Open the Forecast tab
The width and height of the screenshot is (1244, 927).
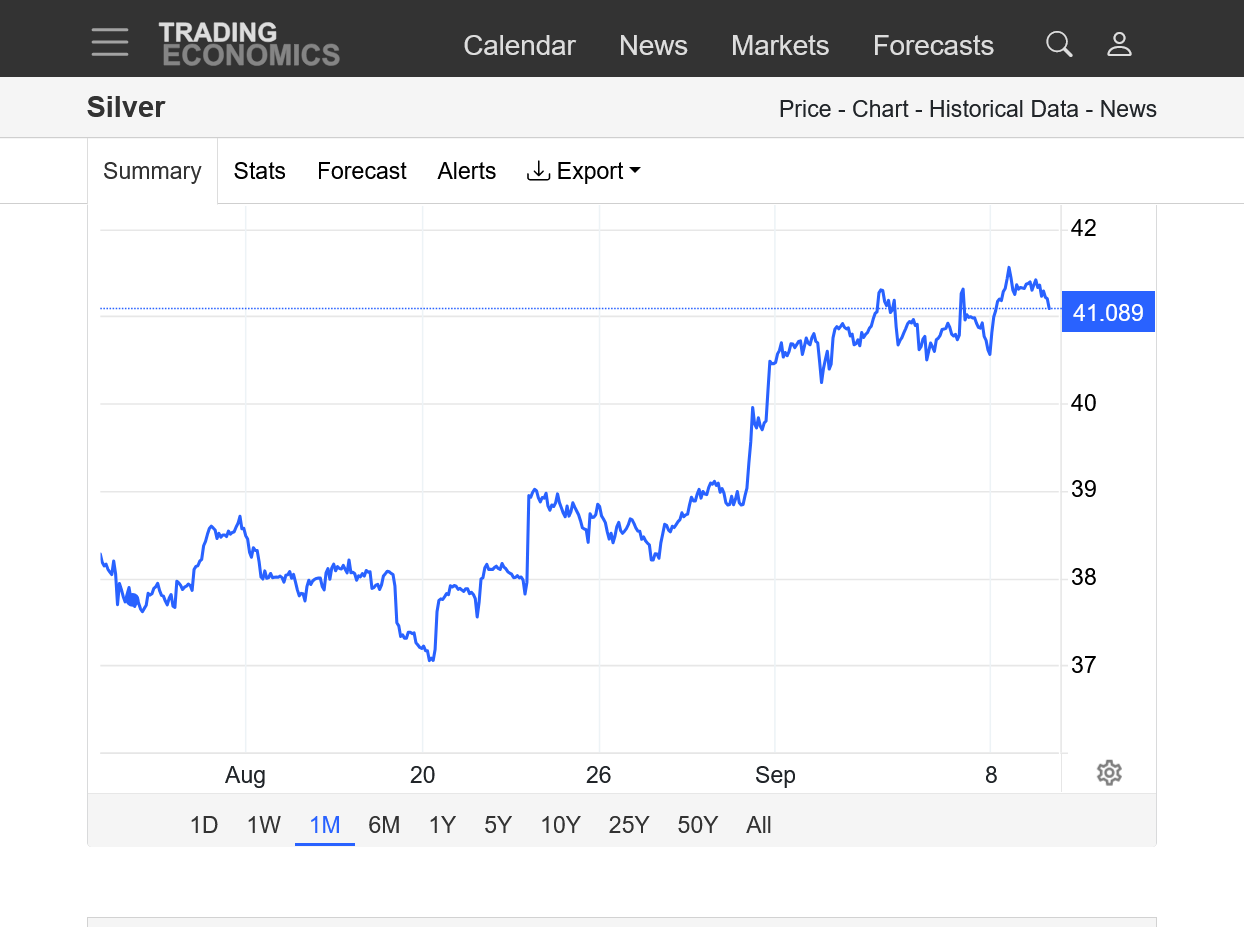pyautogui.click(x=362, y=171)
